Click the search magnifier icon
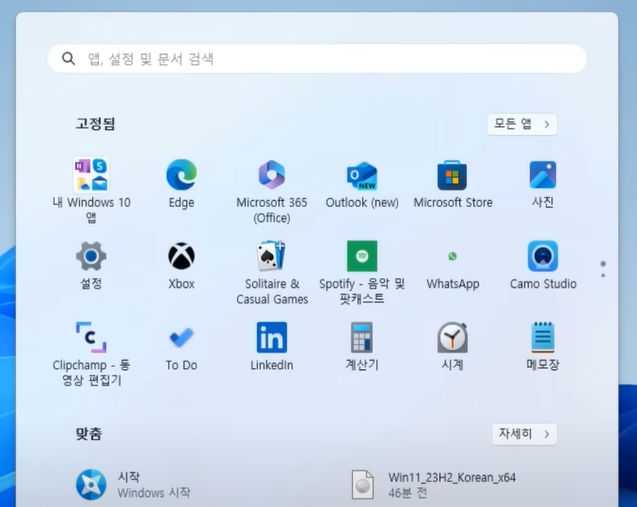Image resolution: width=637 pixels, height=507 pixels. point(68,58)
